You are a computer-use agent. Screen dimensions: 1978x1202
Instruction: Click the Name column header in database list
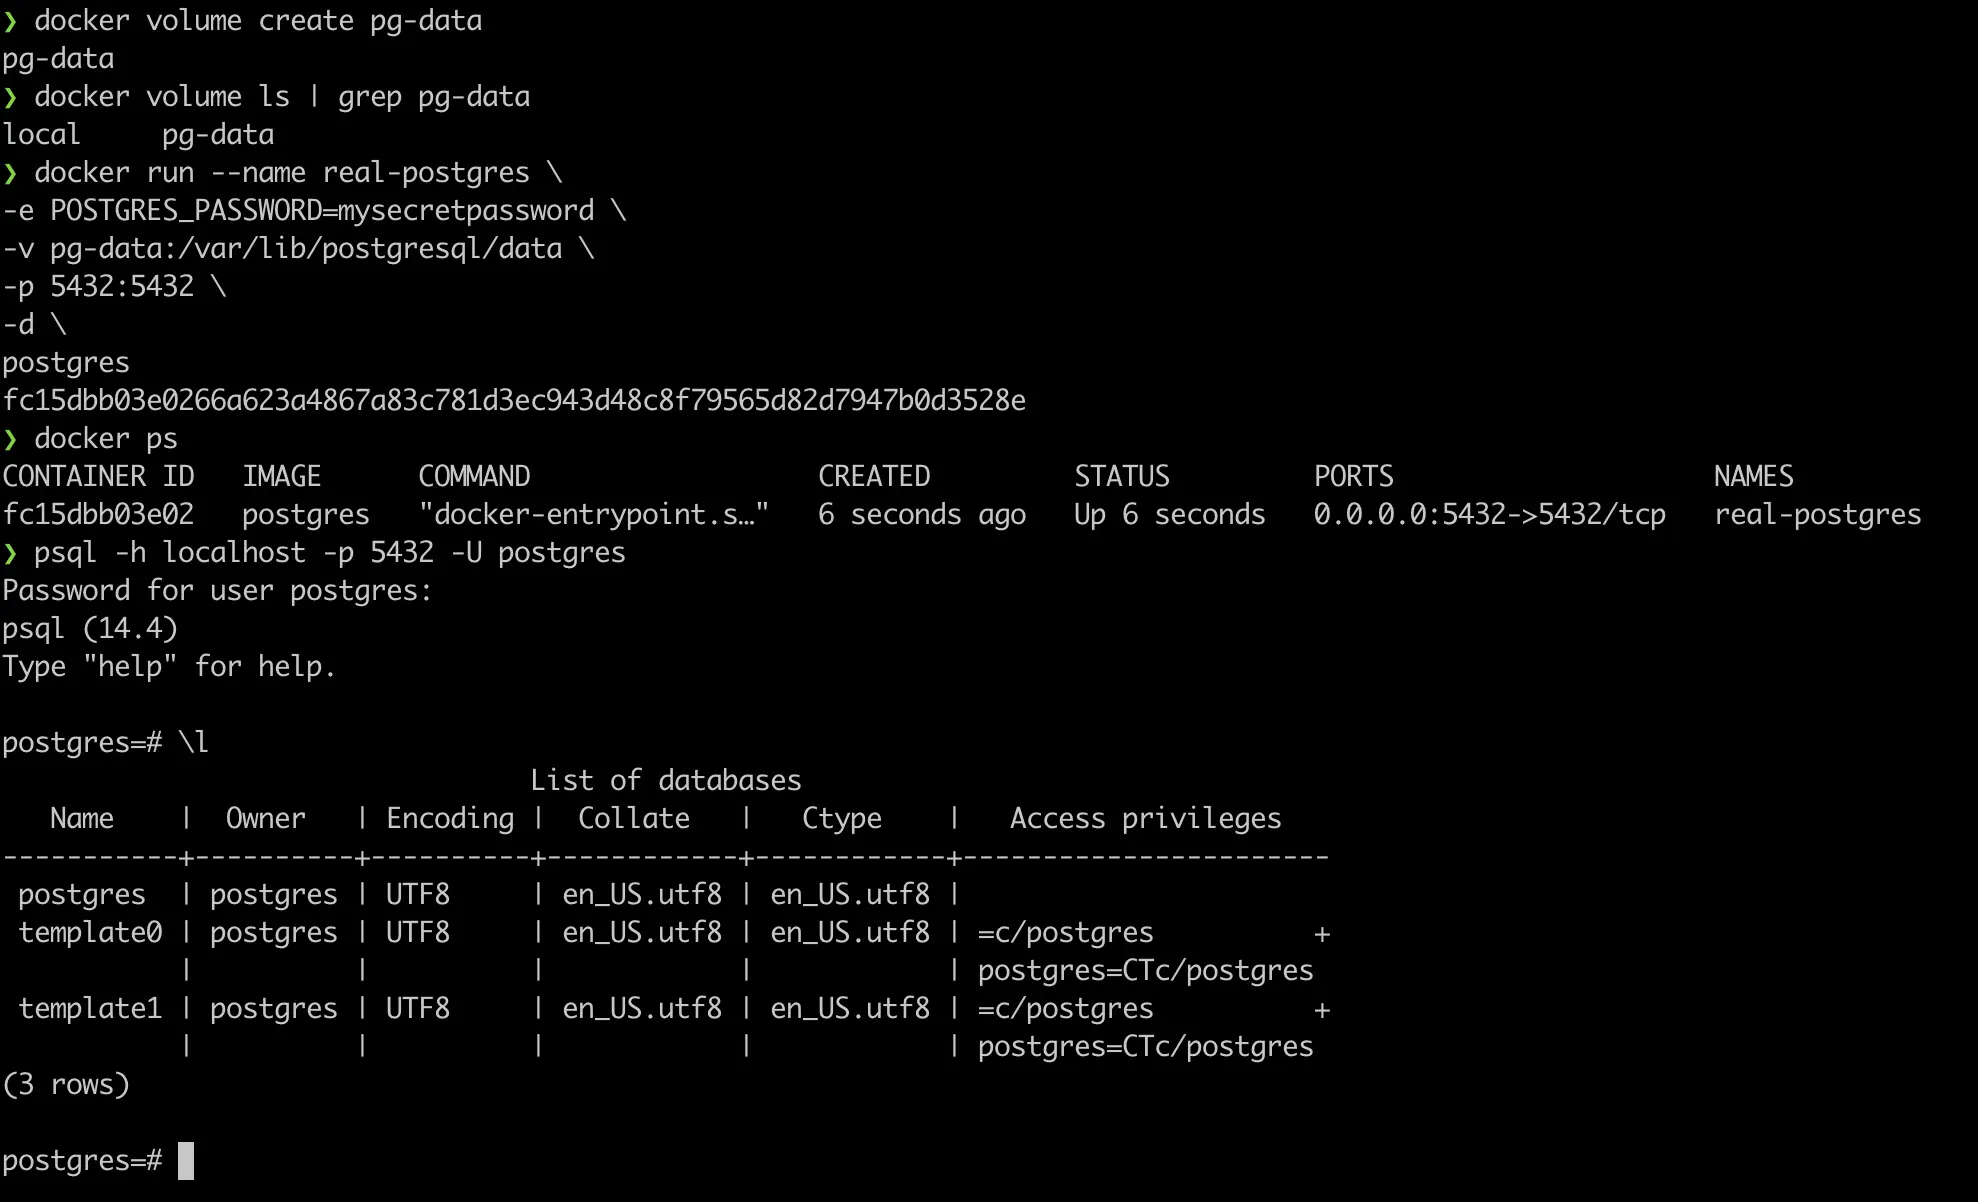[x=81, y=816]
